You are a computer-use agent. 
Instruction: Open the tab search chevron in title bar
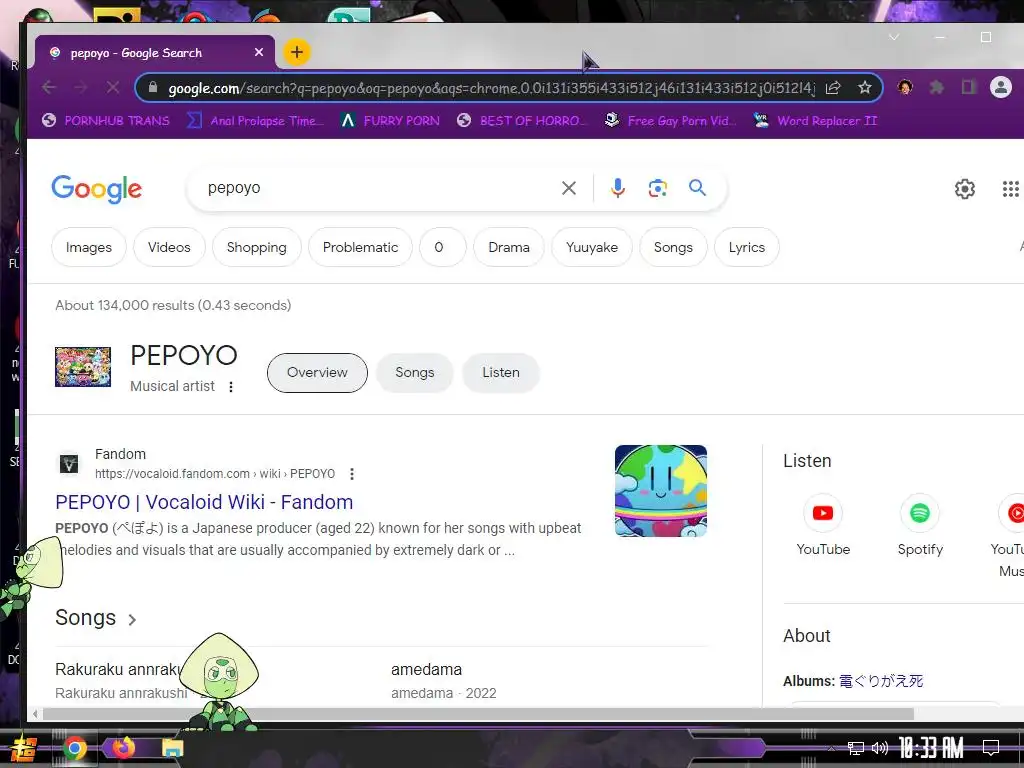(894, 37)
